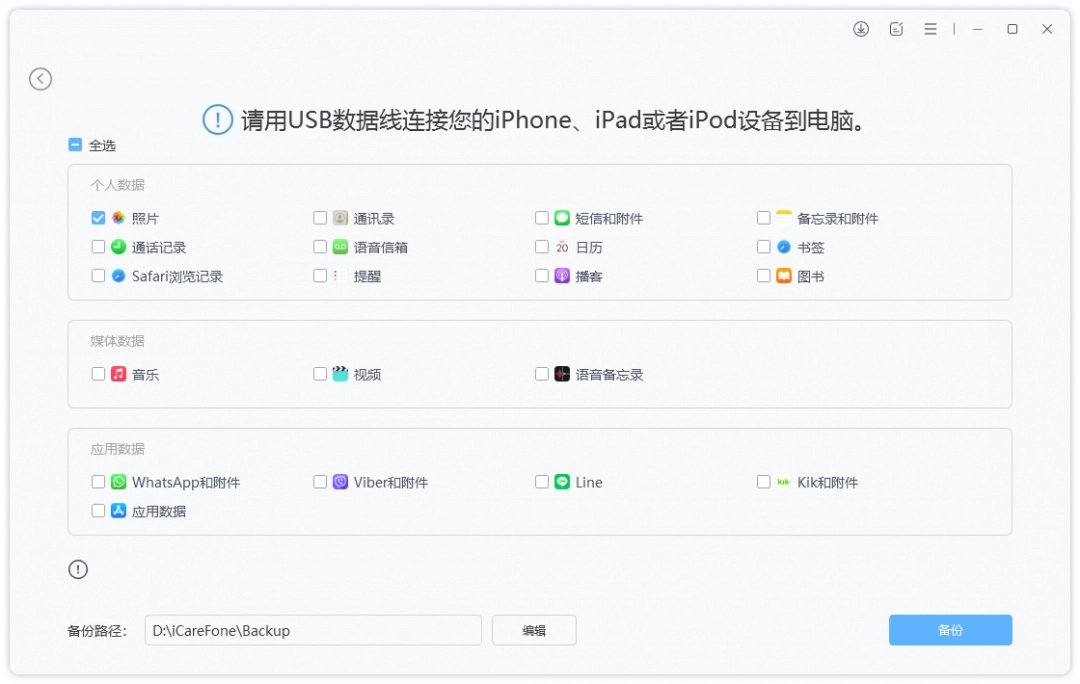Click the info icon above backup path

[x=78, y=569]
